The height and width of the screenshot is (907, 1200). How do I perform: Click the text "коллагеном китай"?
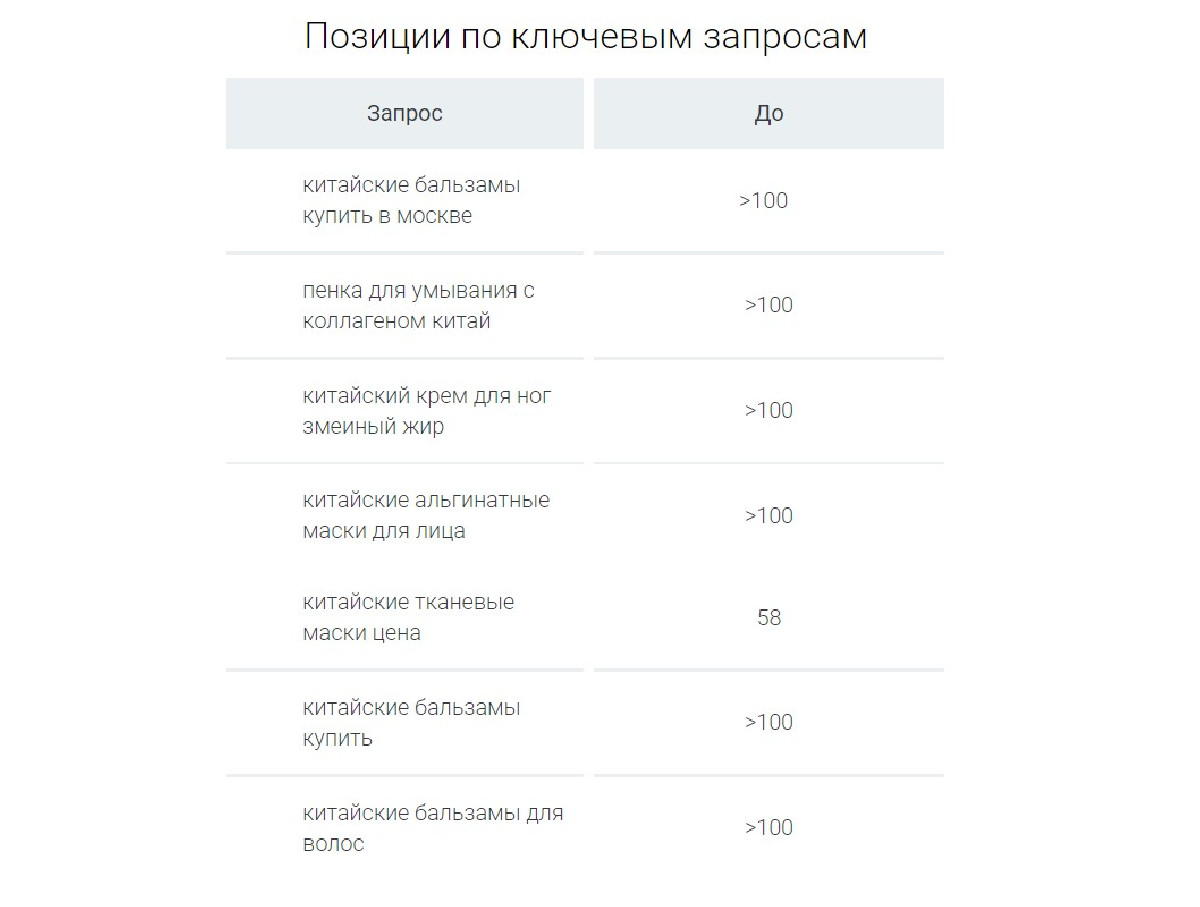point(396,322)
